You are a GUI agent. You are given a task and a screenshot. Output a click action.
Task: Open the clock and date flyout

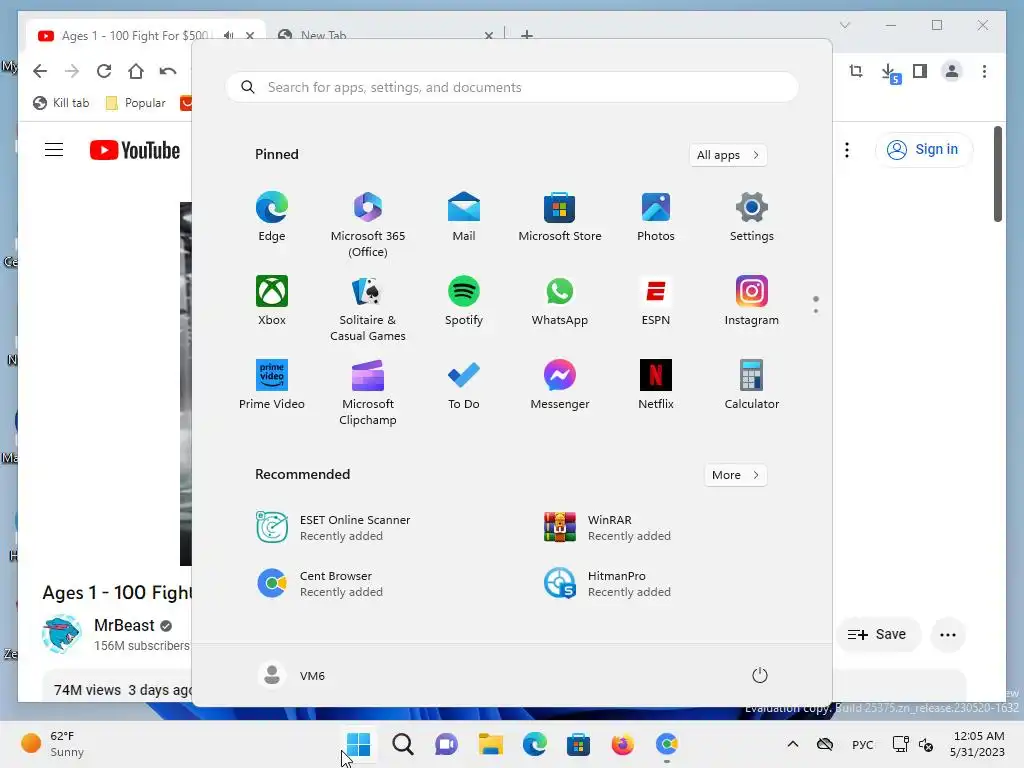pos(977,744)
